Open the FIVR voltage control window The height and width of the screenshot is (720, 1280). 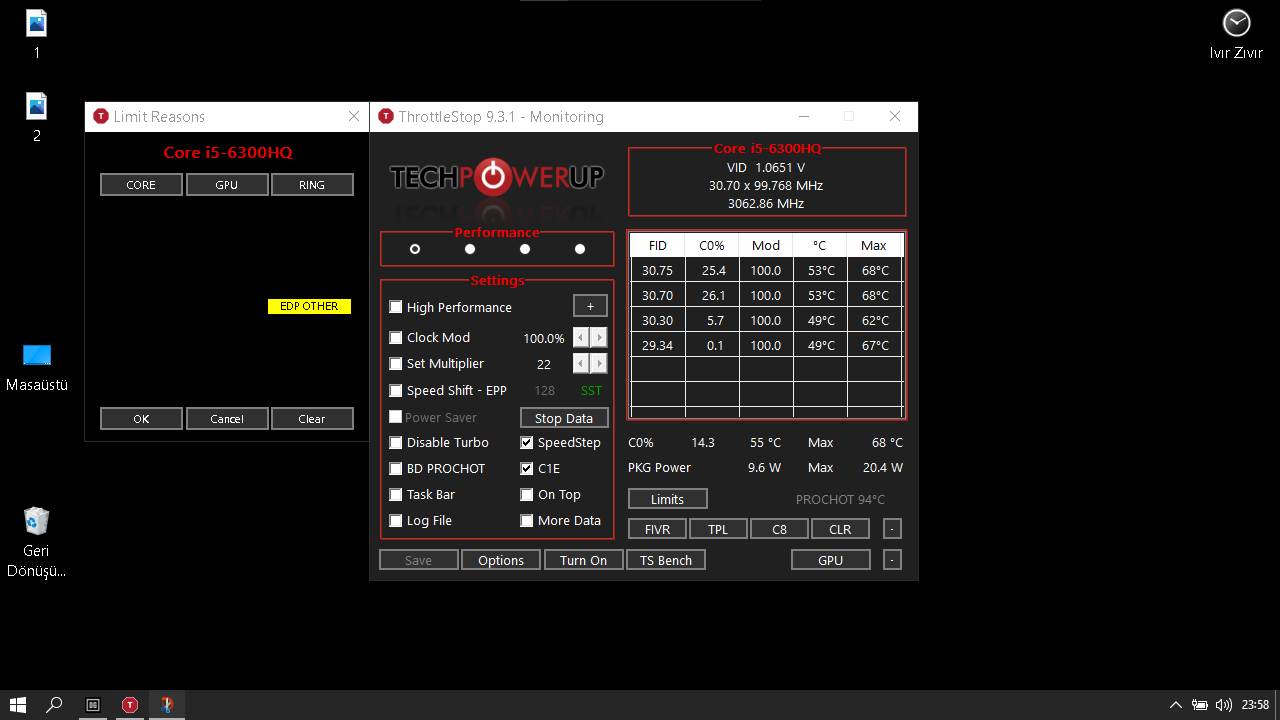657,529
